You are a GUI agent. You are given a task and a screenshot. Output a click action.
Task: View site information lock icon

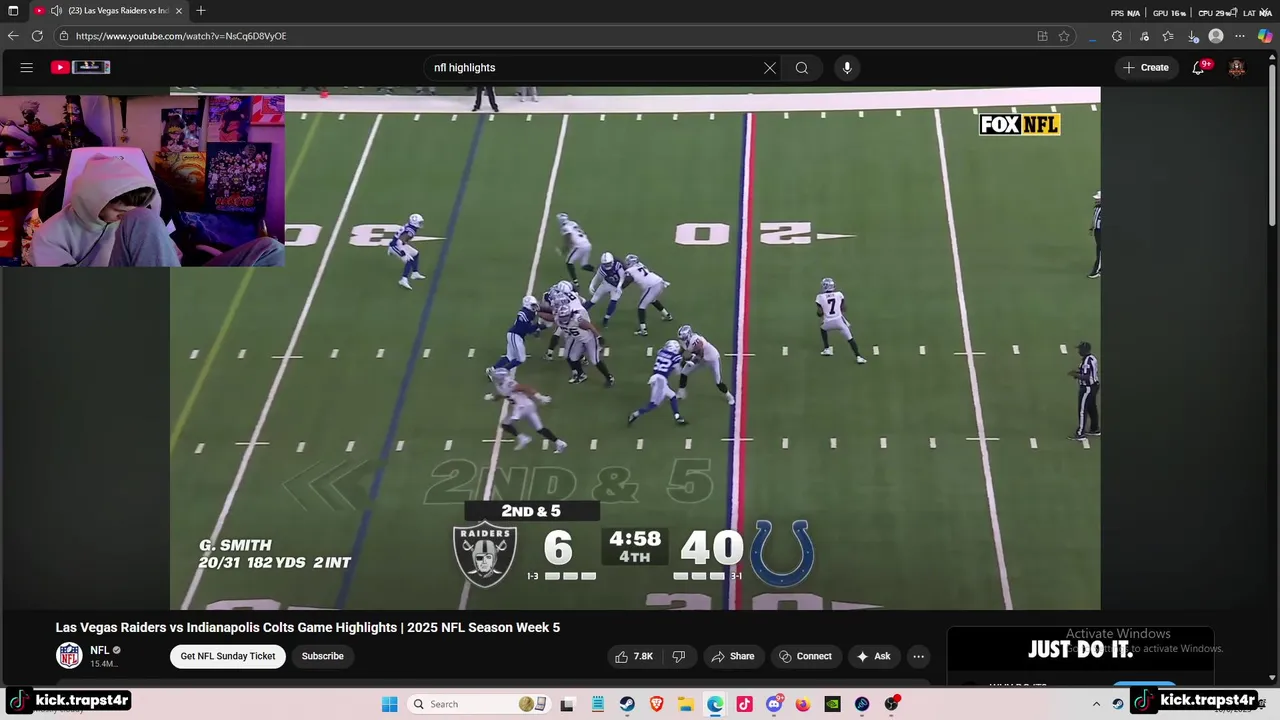(x=64, y=36)
